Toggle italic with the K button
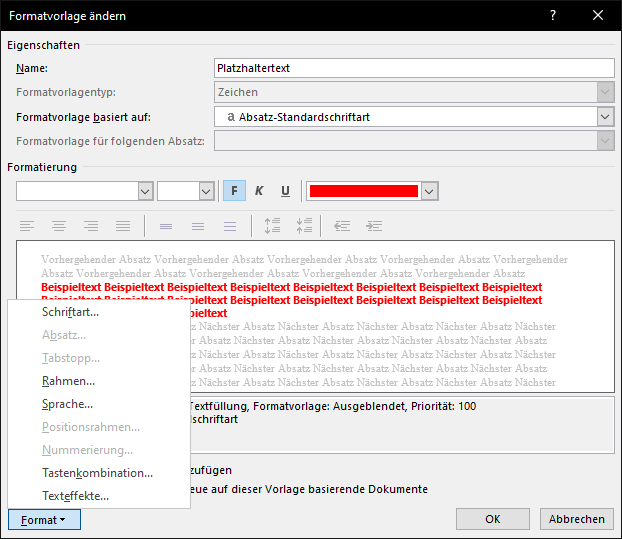The height and width of the screenshot is (539, 622). point(259,191)
